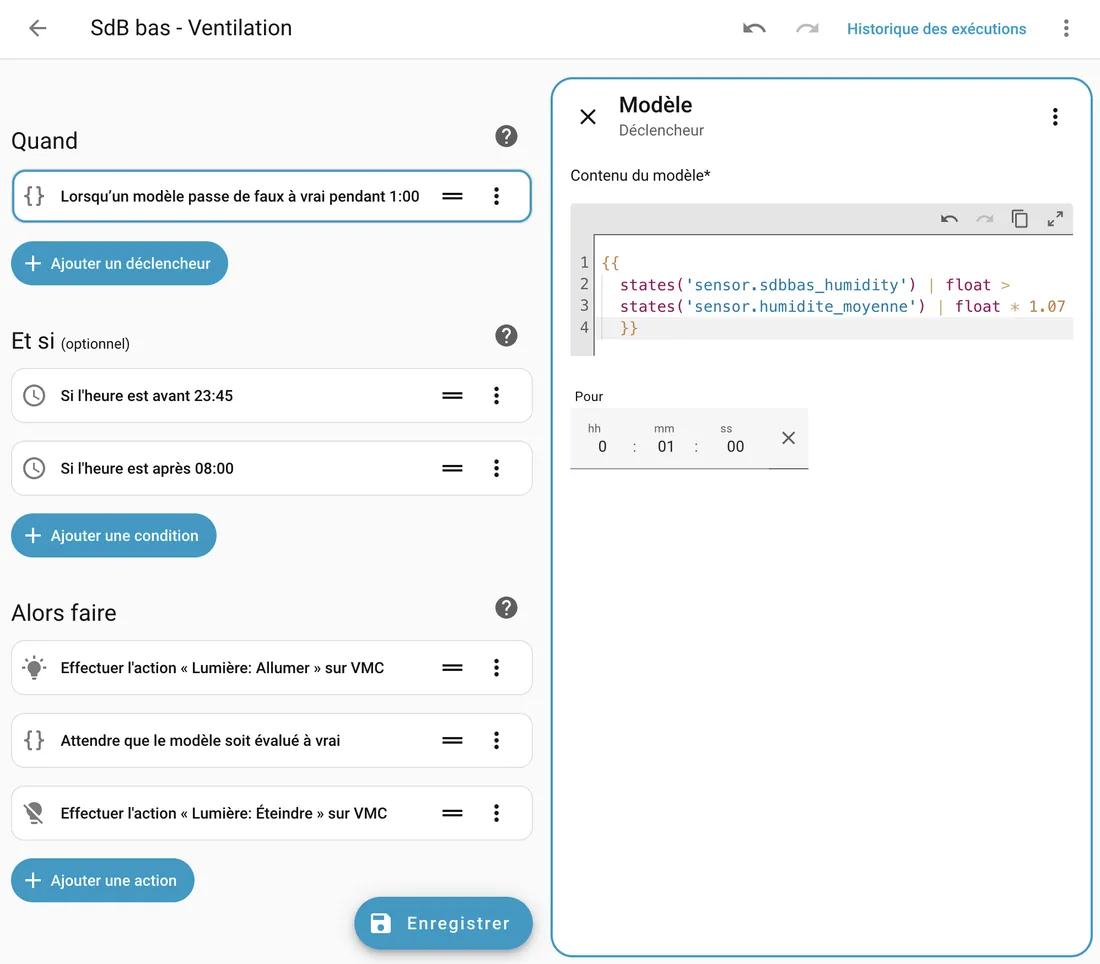The width and height of the screenshot is (1100, 964).
Task: Go back using the arrow icon
Action: (x=38, y=28)
